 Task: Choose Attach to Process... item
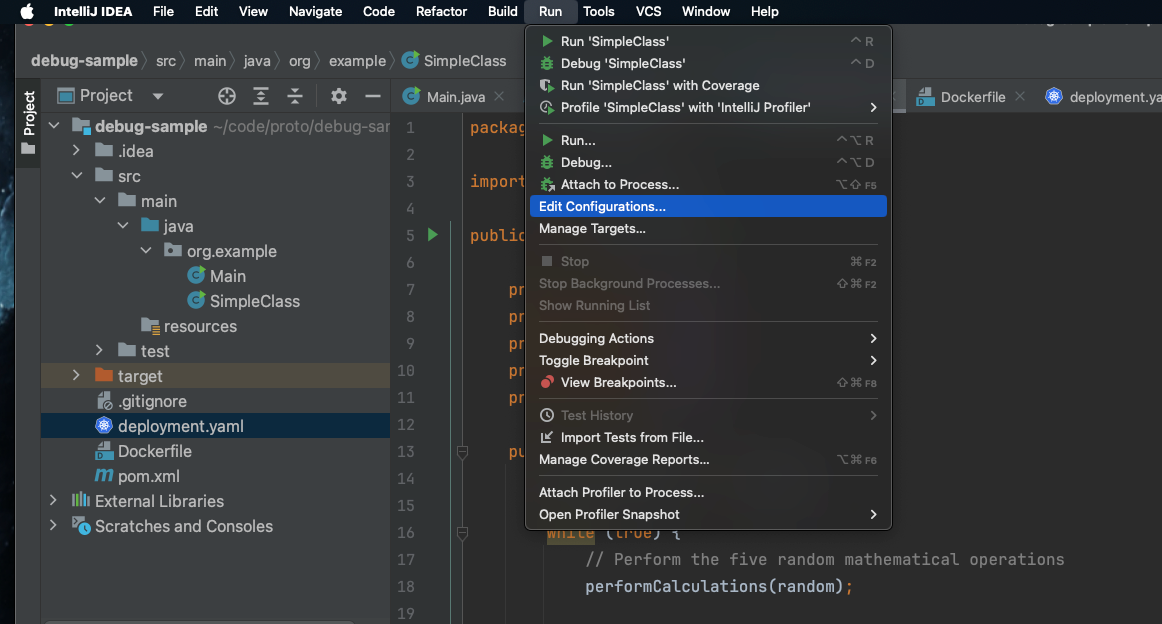click(708, 185)
